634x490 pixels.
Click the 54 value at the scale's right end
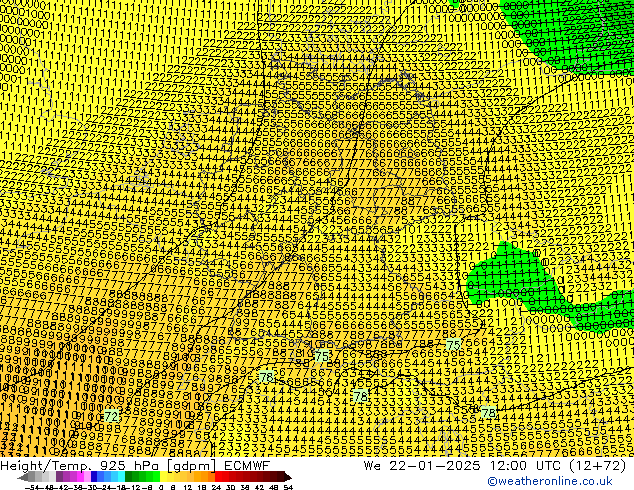tap(288, 487)
